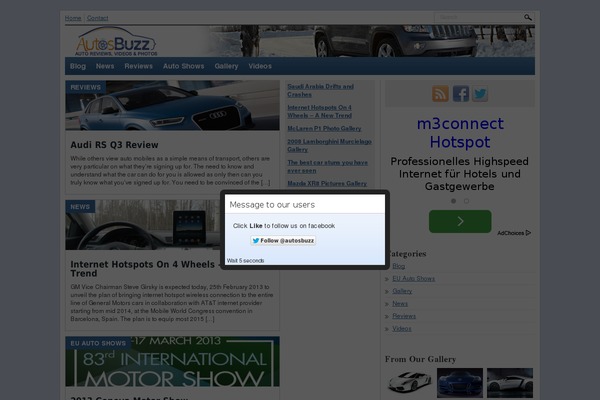Click the REVIEWS category label
The image size is (600, 400).
tap(85, 87)
